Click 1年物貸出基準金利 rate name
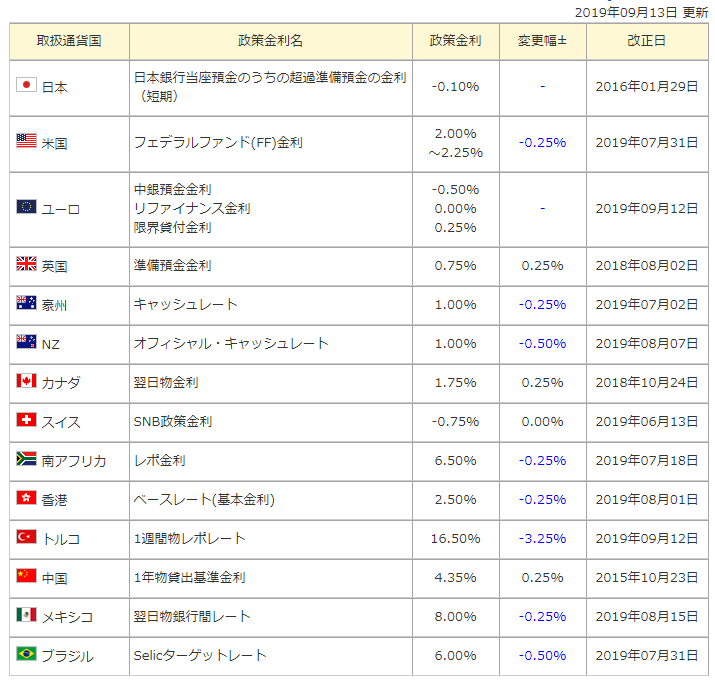 (189, 577)
